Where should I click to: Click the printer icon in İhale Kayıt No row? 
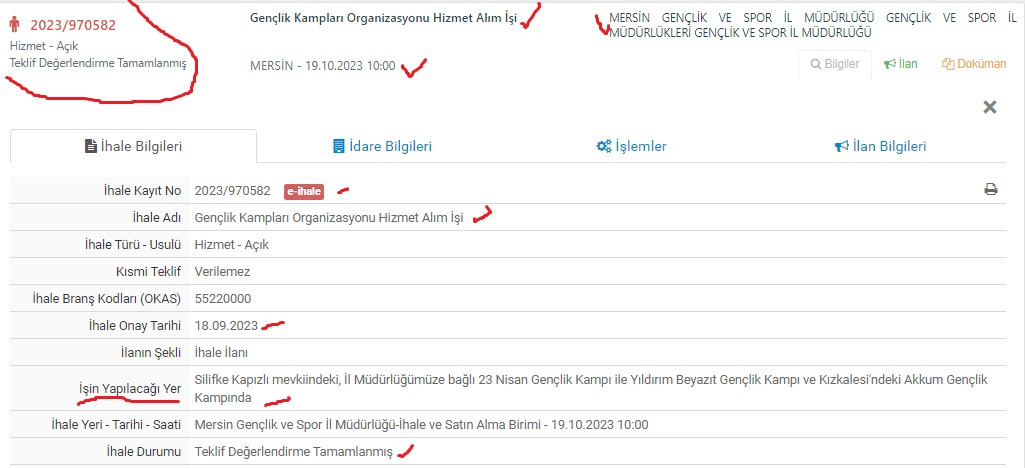[991, 190]
